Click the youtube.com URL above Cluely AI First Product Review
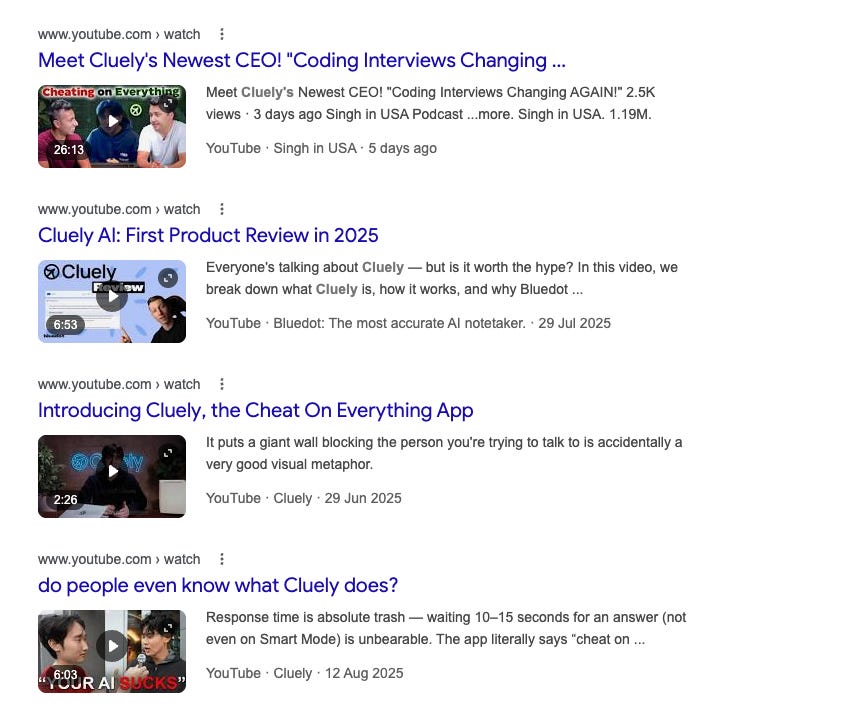 coord(119,209)
